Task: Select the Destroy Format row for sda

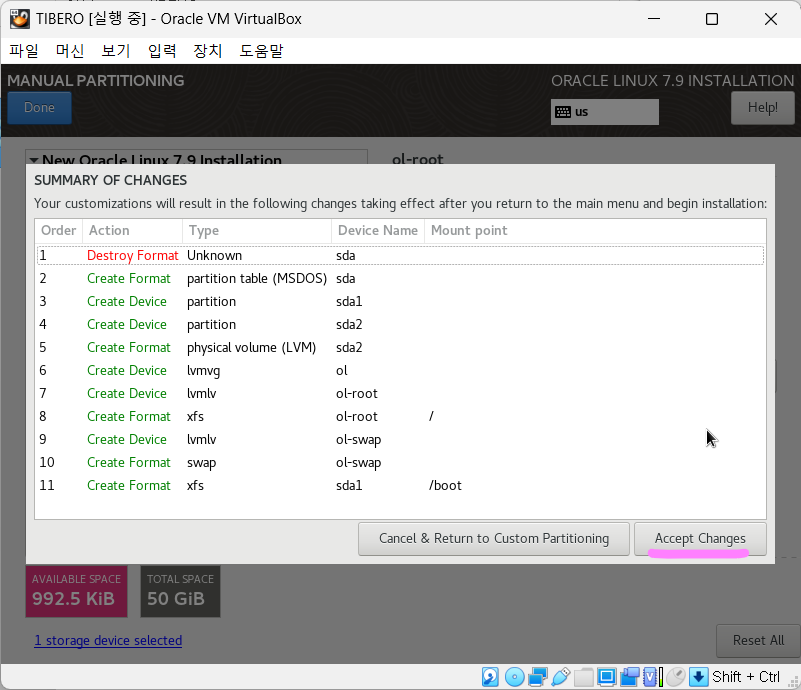Action: click(400, 255)
